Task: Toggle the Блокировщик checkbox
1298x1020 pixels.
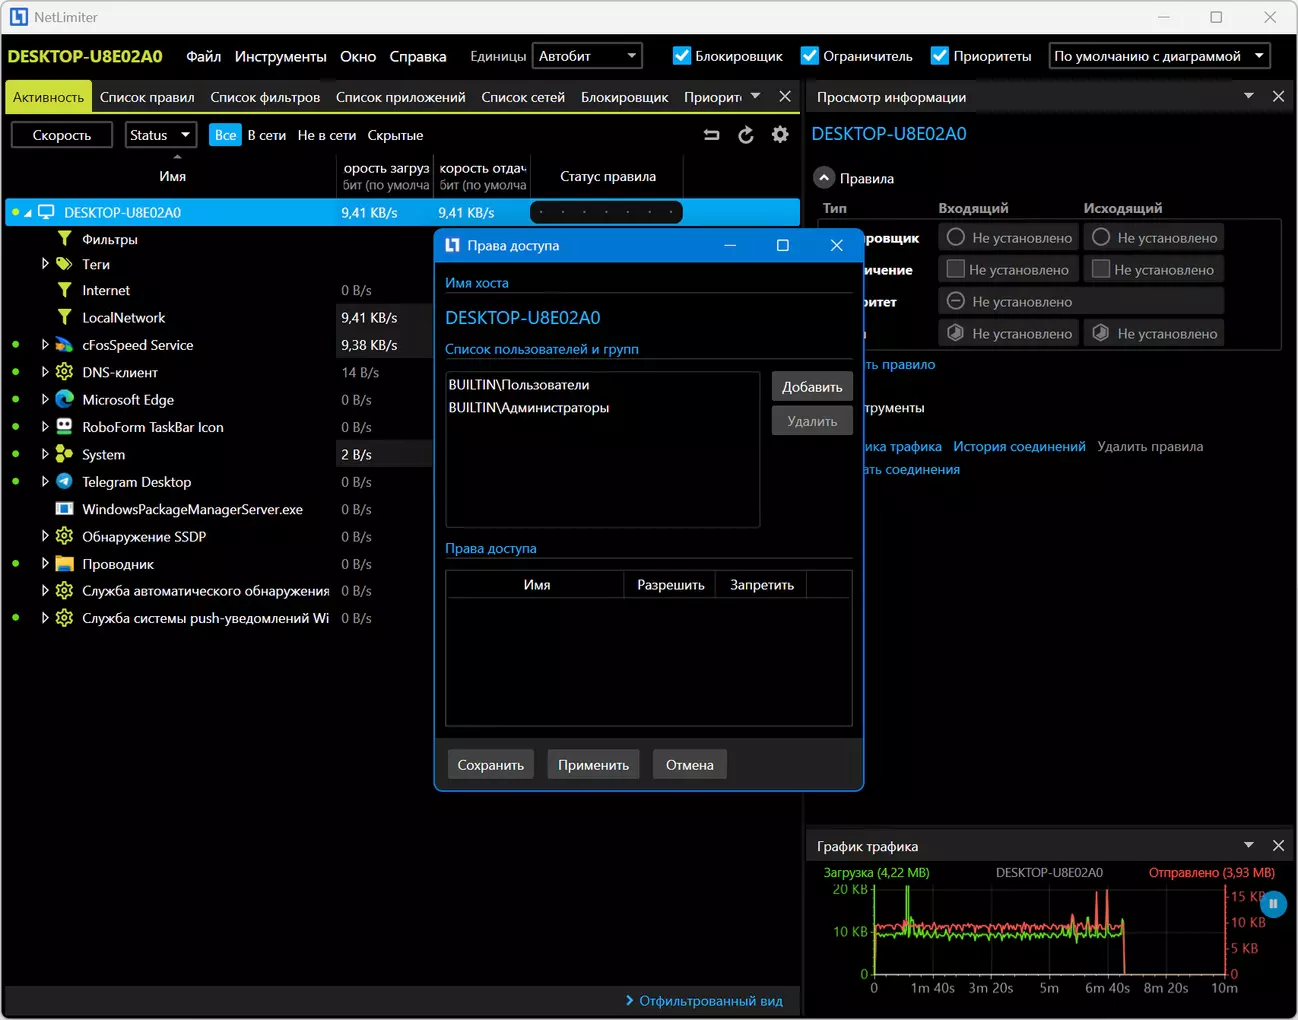Action: click(682, 56)
